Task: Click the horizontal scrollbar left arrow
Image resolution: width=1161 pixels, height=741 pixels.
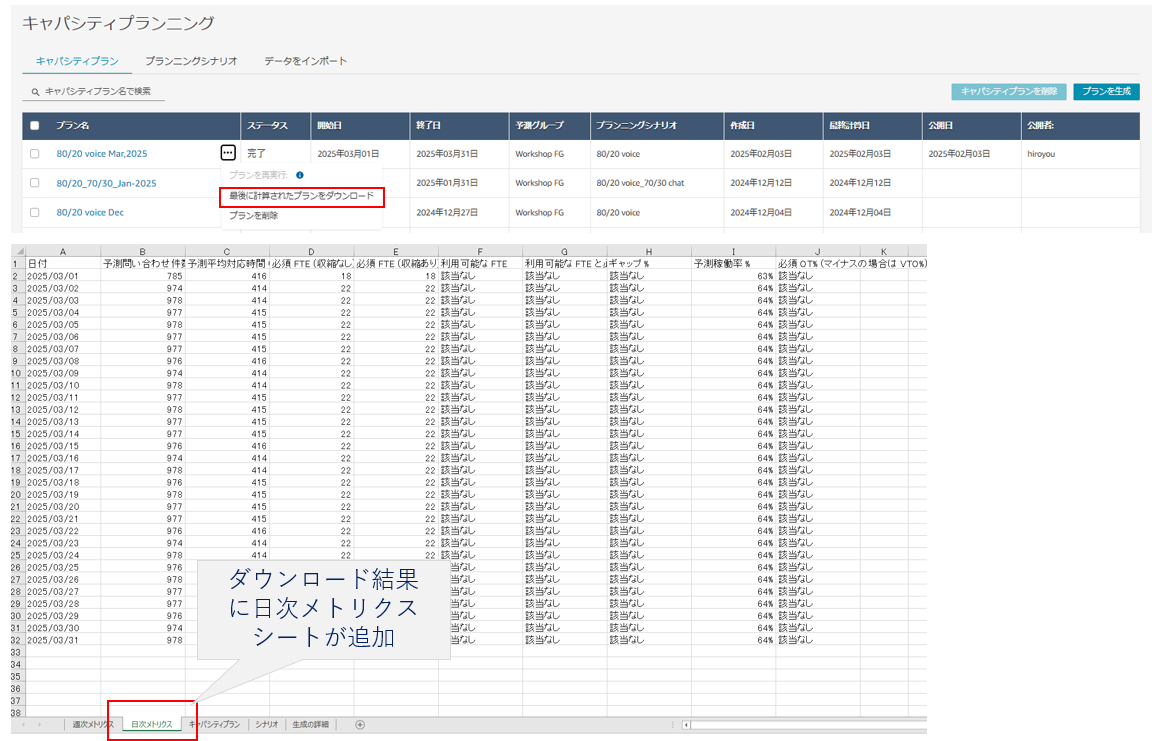Action: (686, 724)
